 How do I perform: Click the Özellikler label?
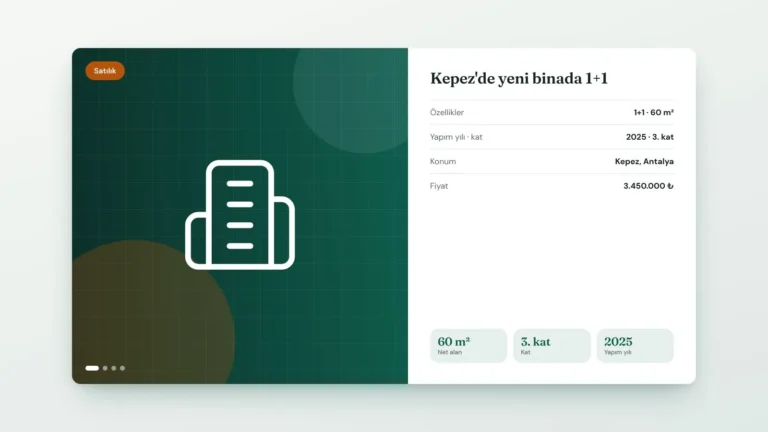click(x=447, y=113)
